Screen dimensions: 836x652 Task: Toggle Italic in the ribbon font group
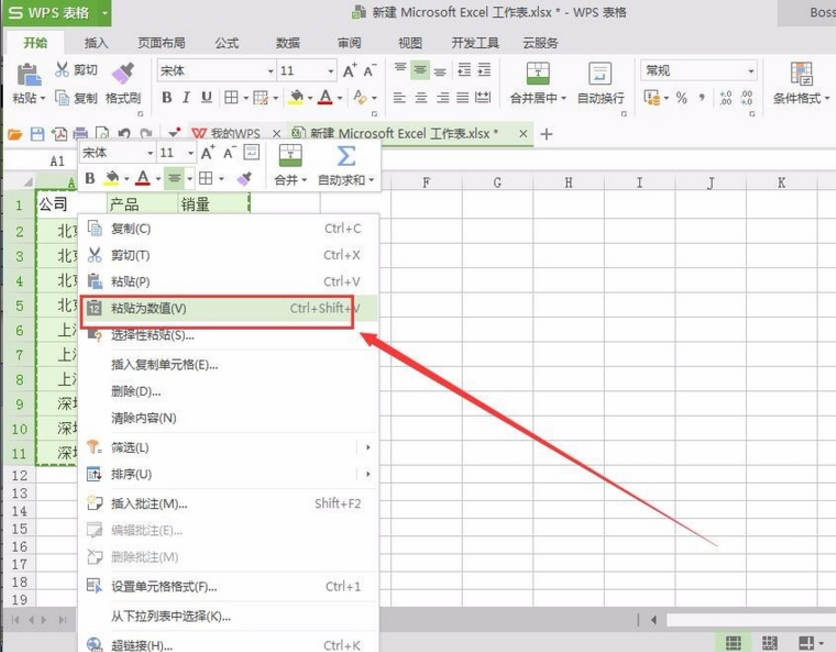click(x=186, y=98)
